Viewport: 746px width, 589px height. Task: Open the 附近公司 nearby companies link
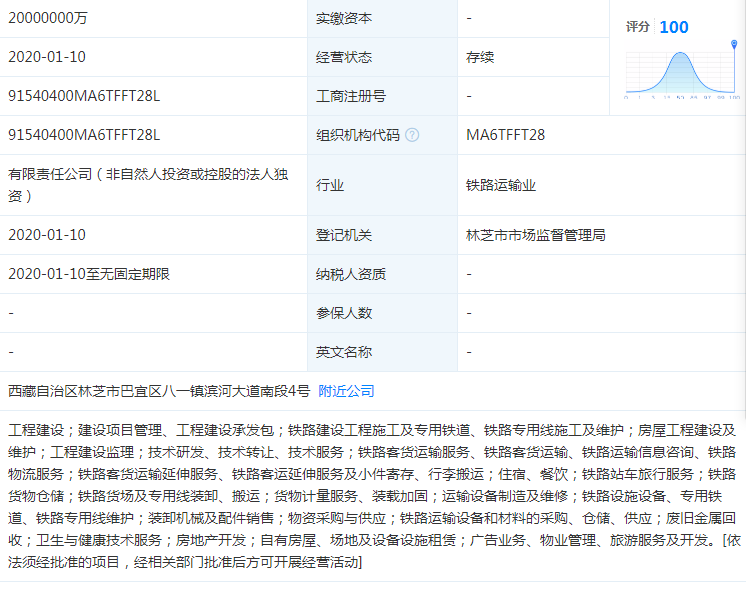pyautogui.click(x=346, y=391)
